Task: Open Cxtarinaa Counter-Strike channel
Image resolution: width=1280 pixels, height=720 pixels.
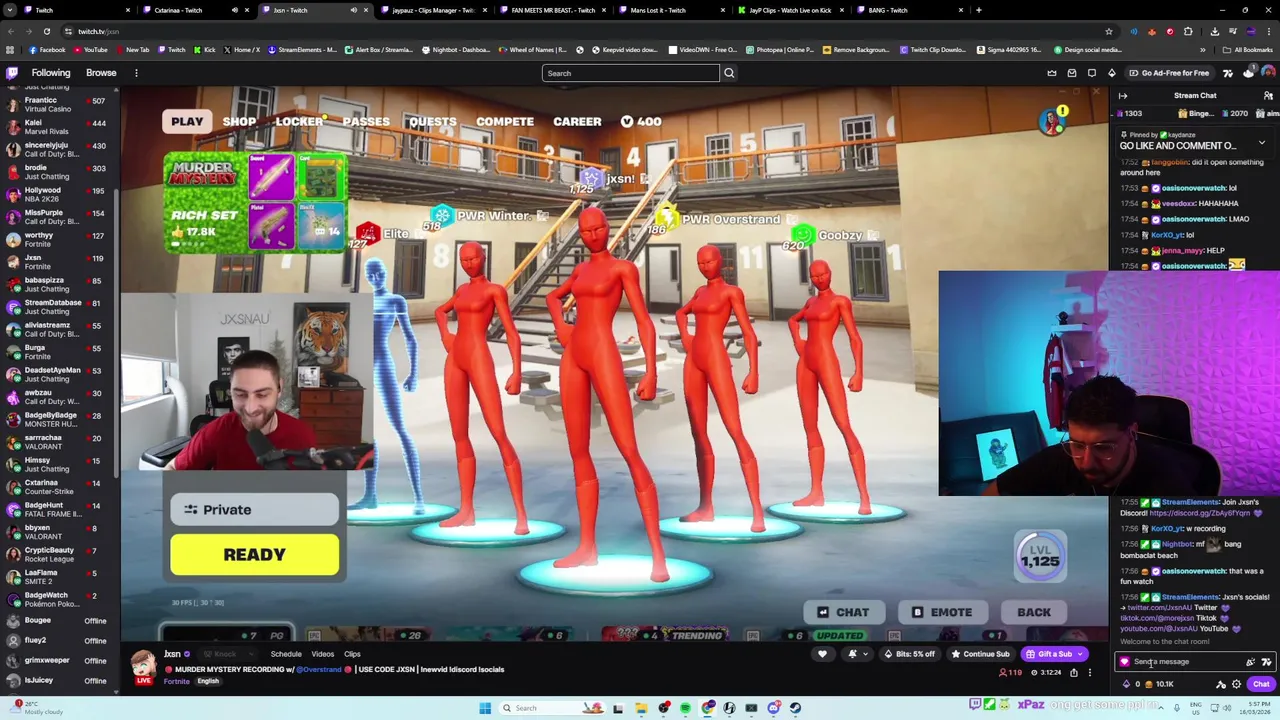Action: [58, 487]
